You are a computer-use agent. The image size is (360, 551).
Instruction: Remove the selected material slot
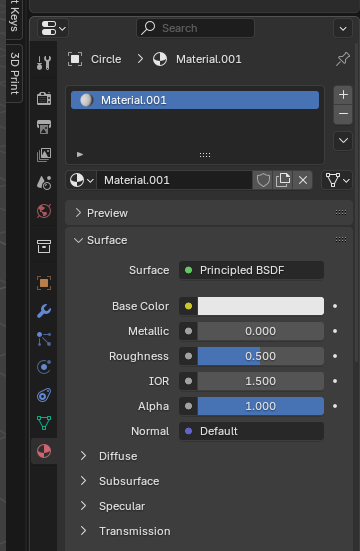pos(343,114)
